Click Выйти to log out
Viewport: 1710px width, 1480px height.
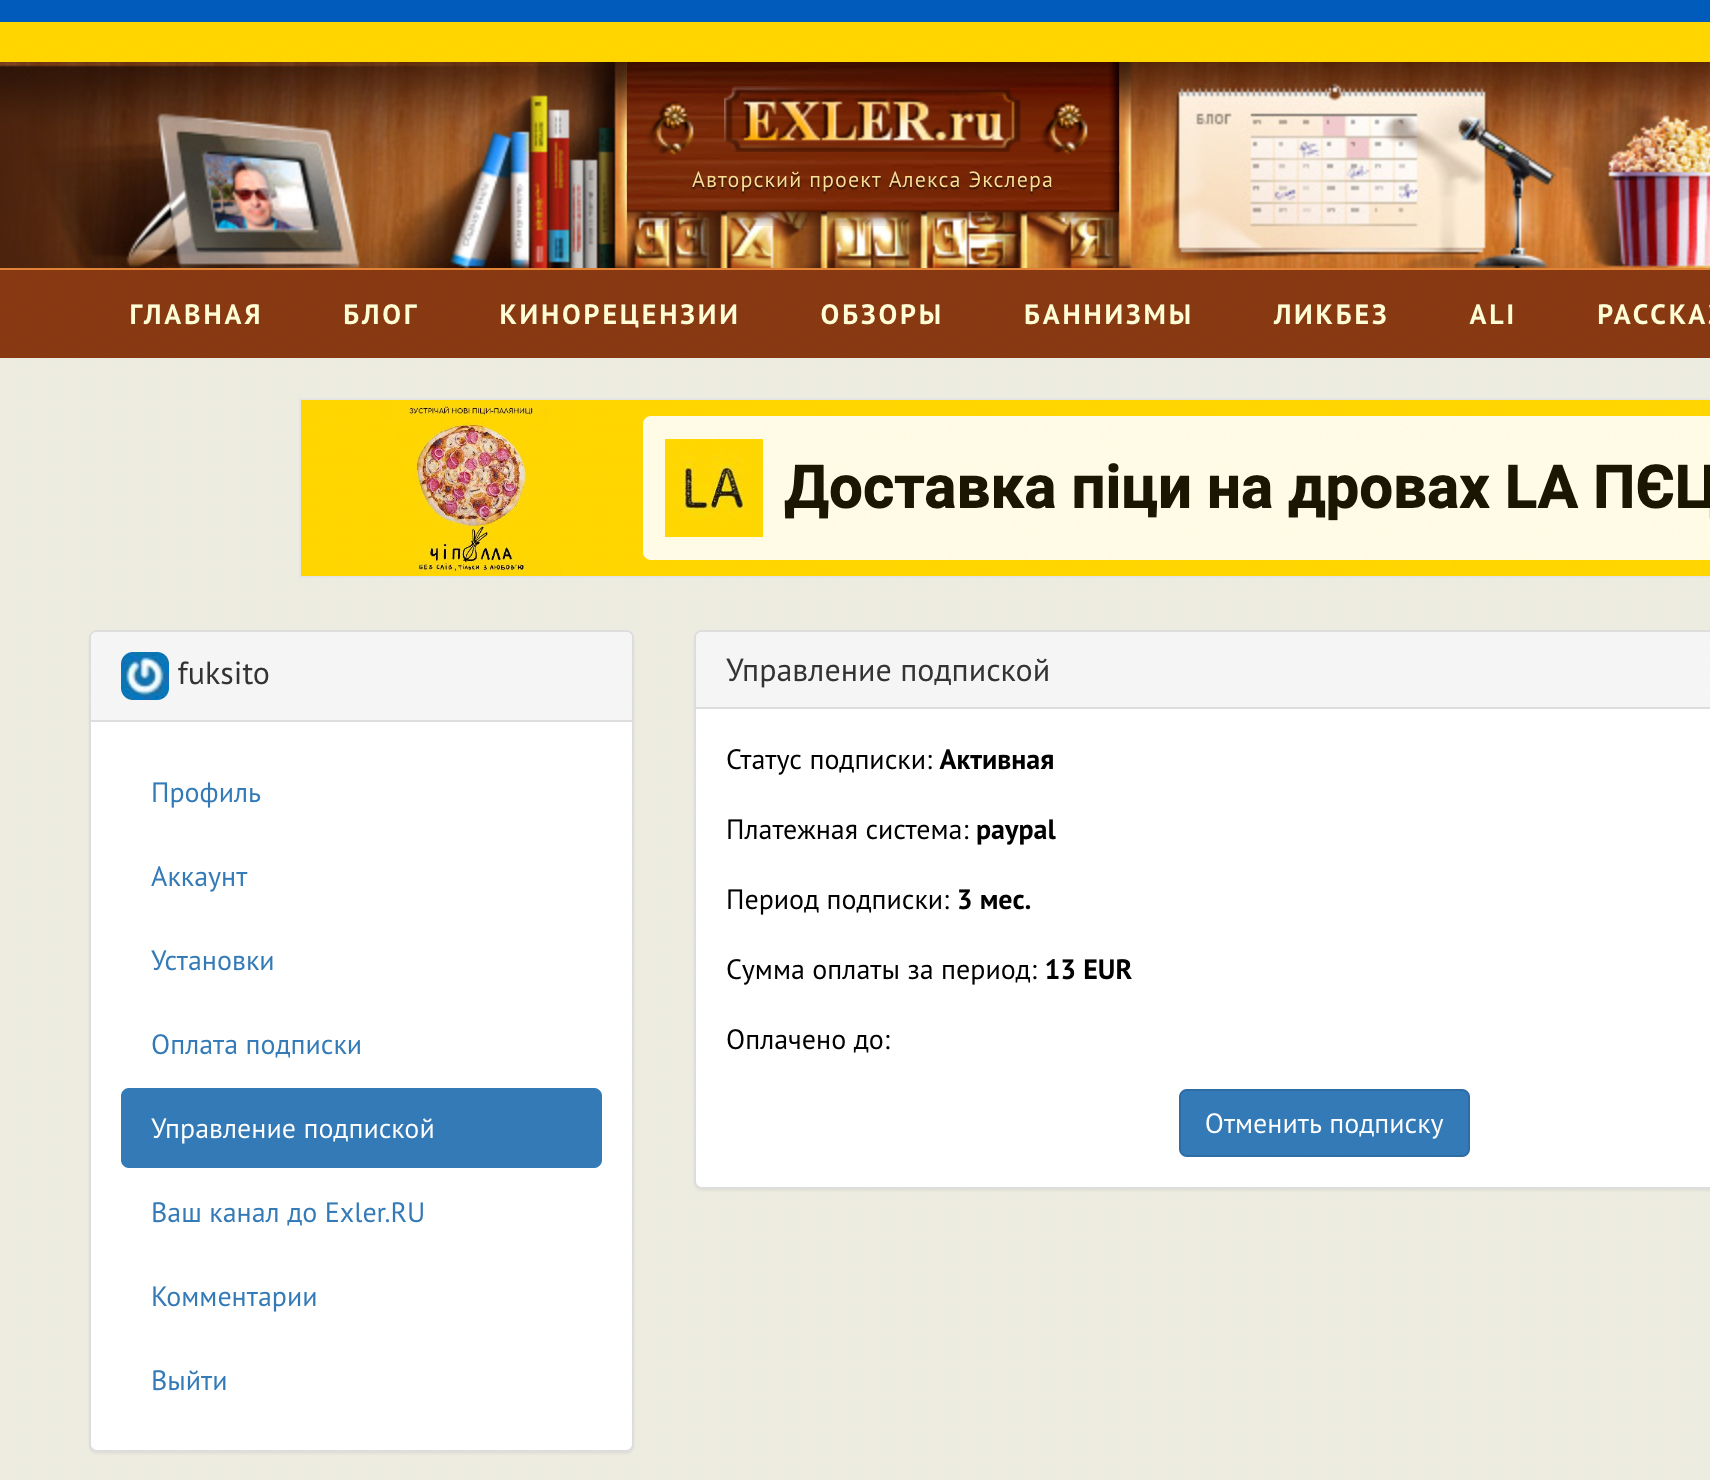pos(189,1381)
